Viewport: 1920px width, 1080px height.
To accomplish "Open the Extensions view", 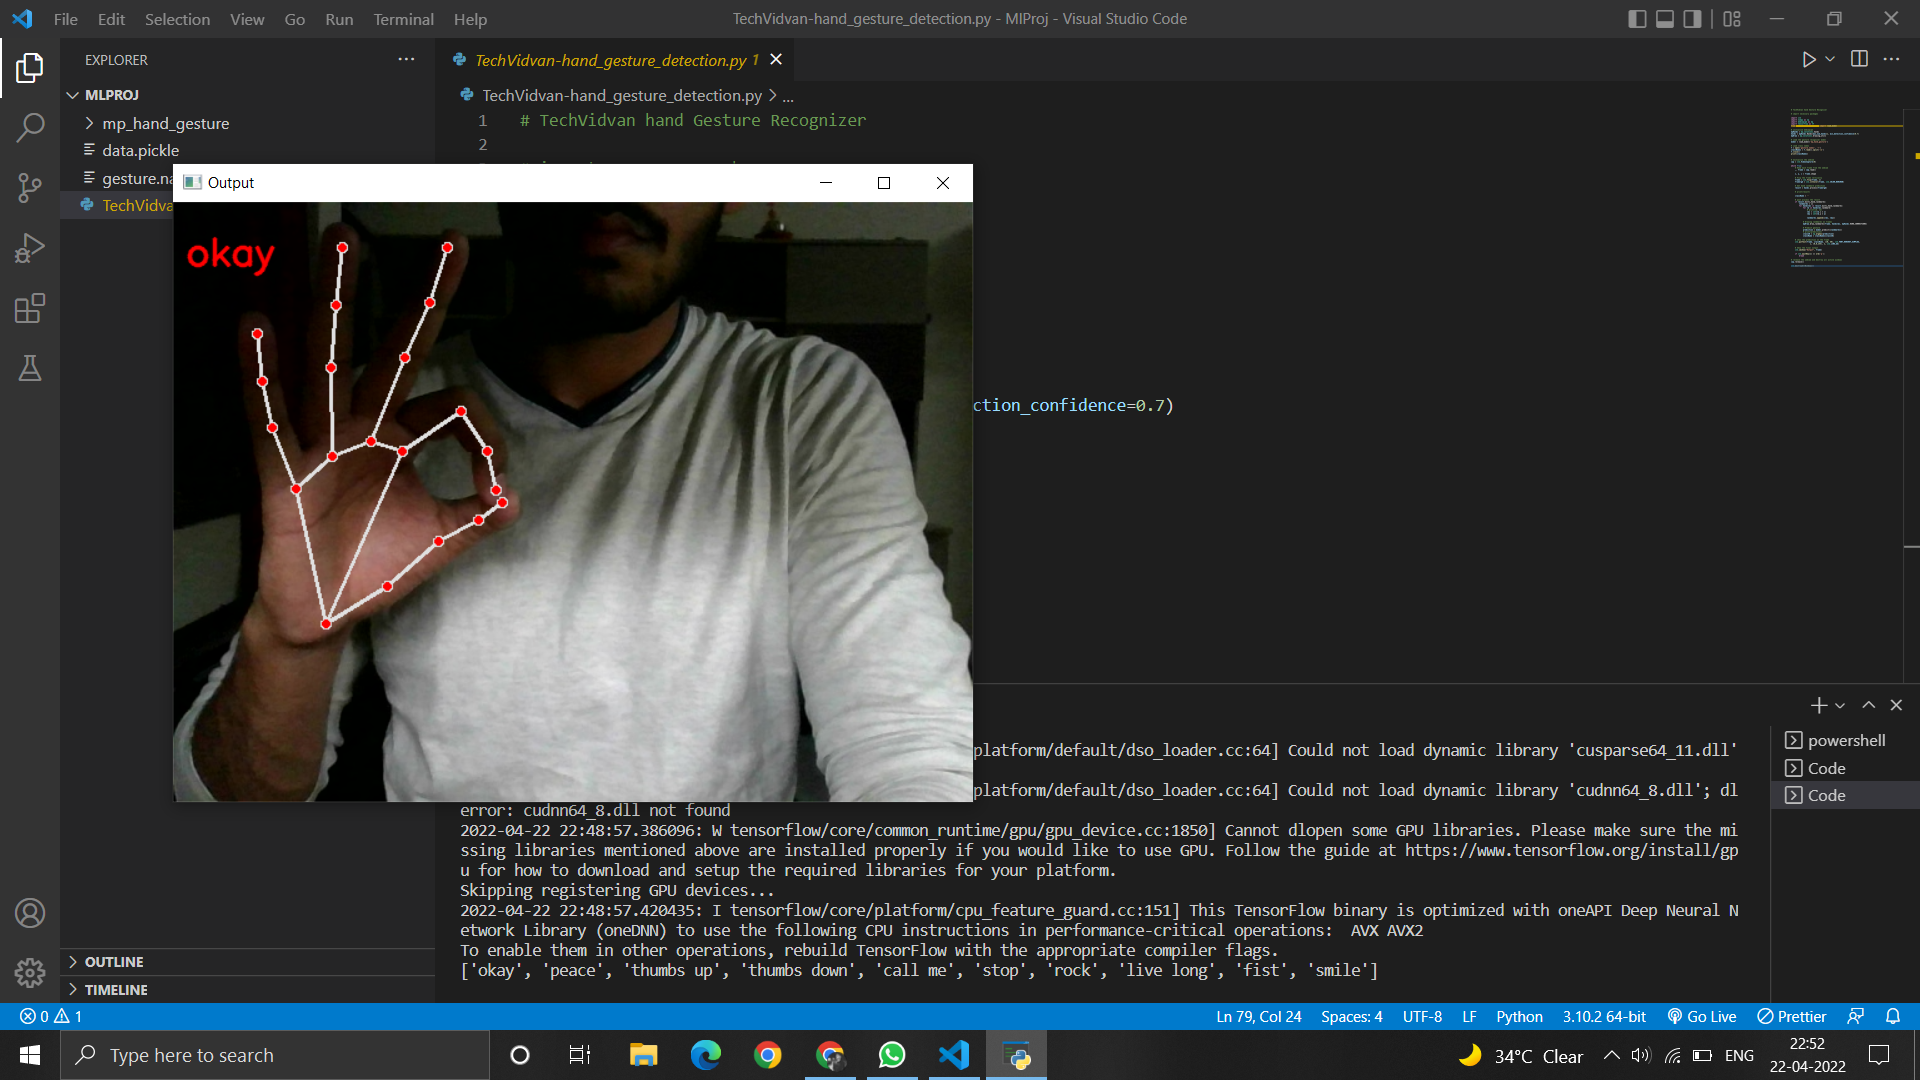I will coord(30,308).
